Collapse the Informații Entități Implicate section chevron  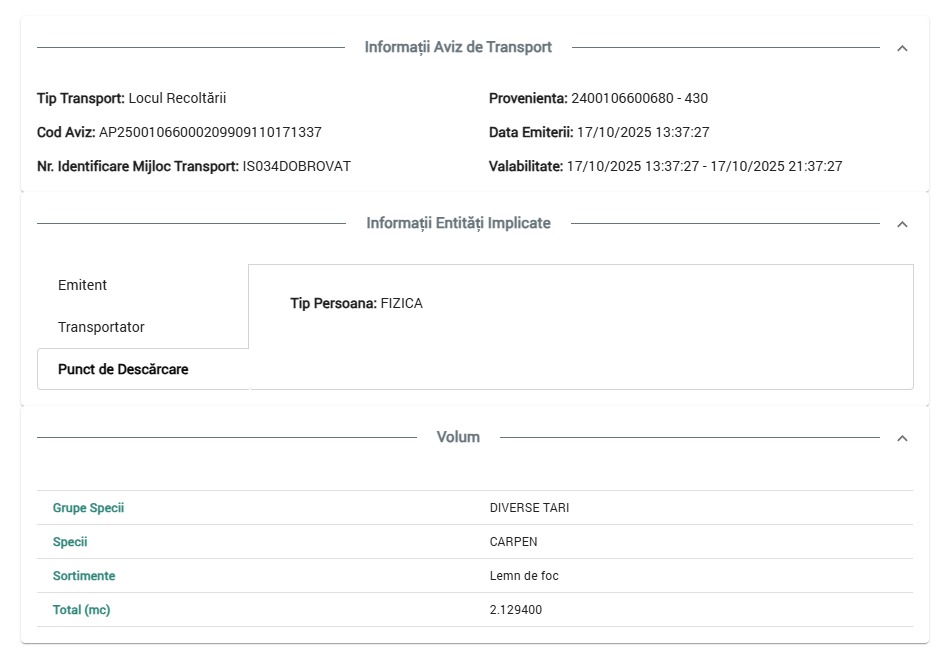tap(902, 224)
